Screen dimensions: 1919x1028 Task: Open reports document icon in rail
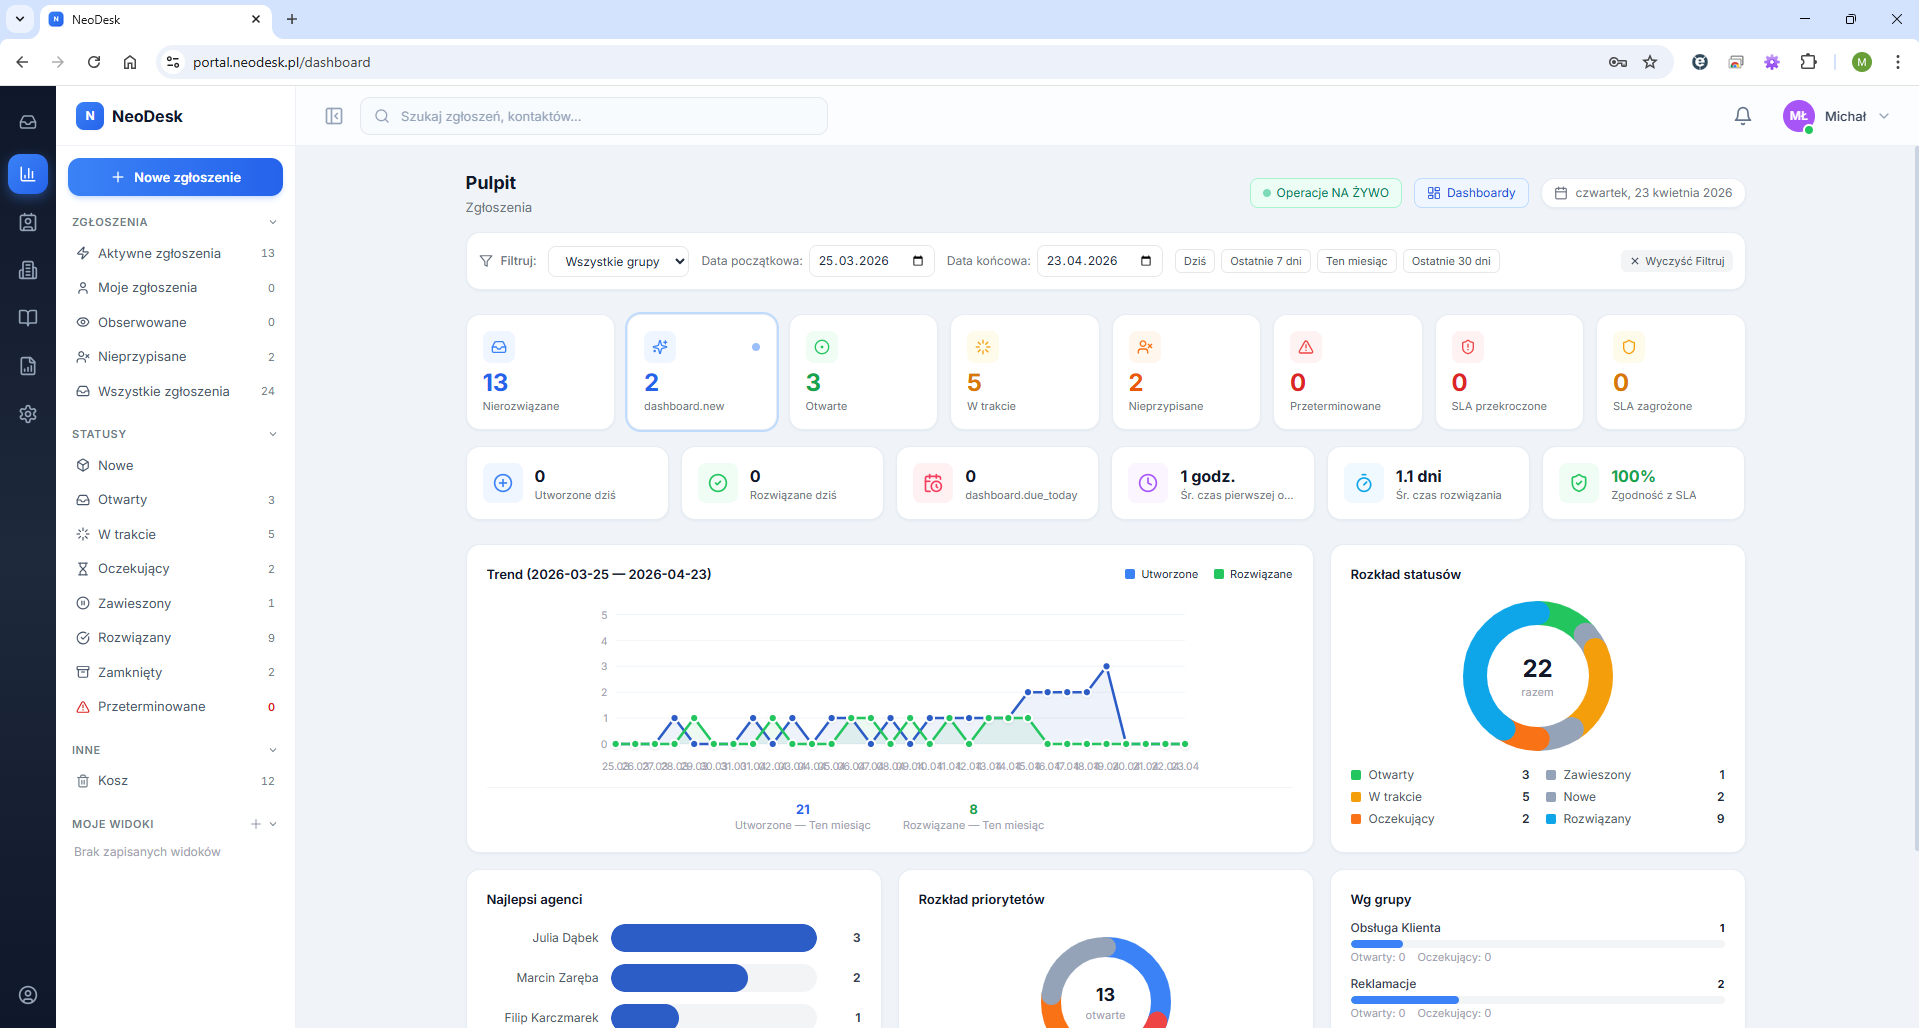(28, 366)
